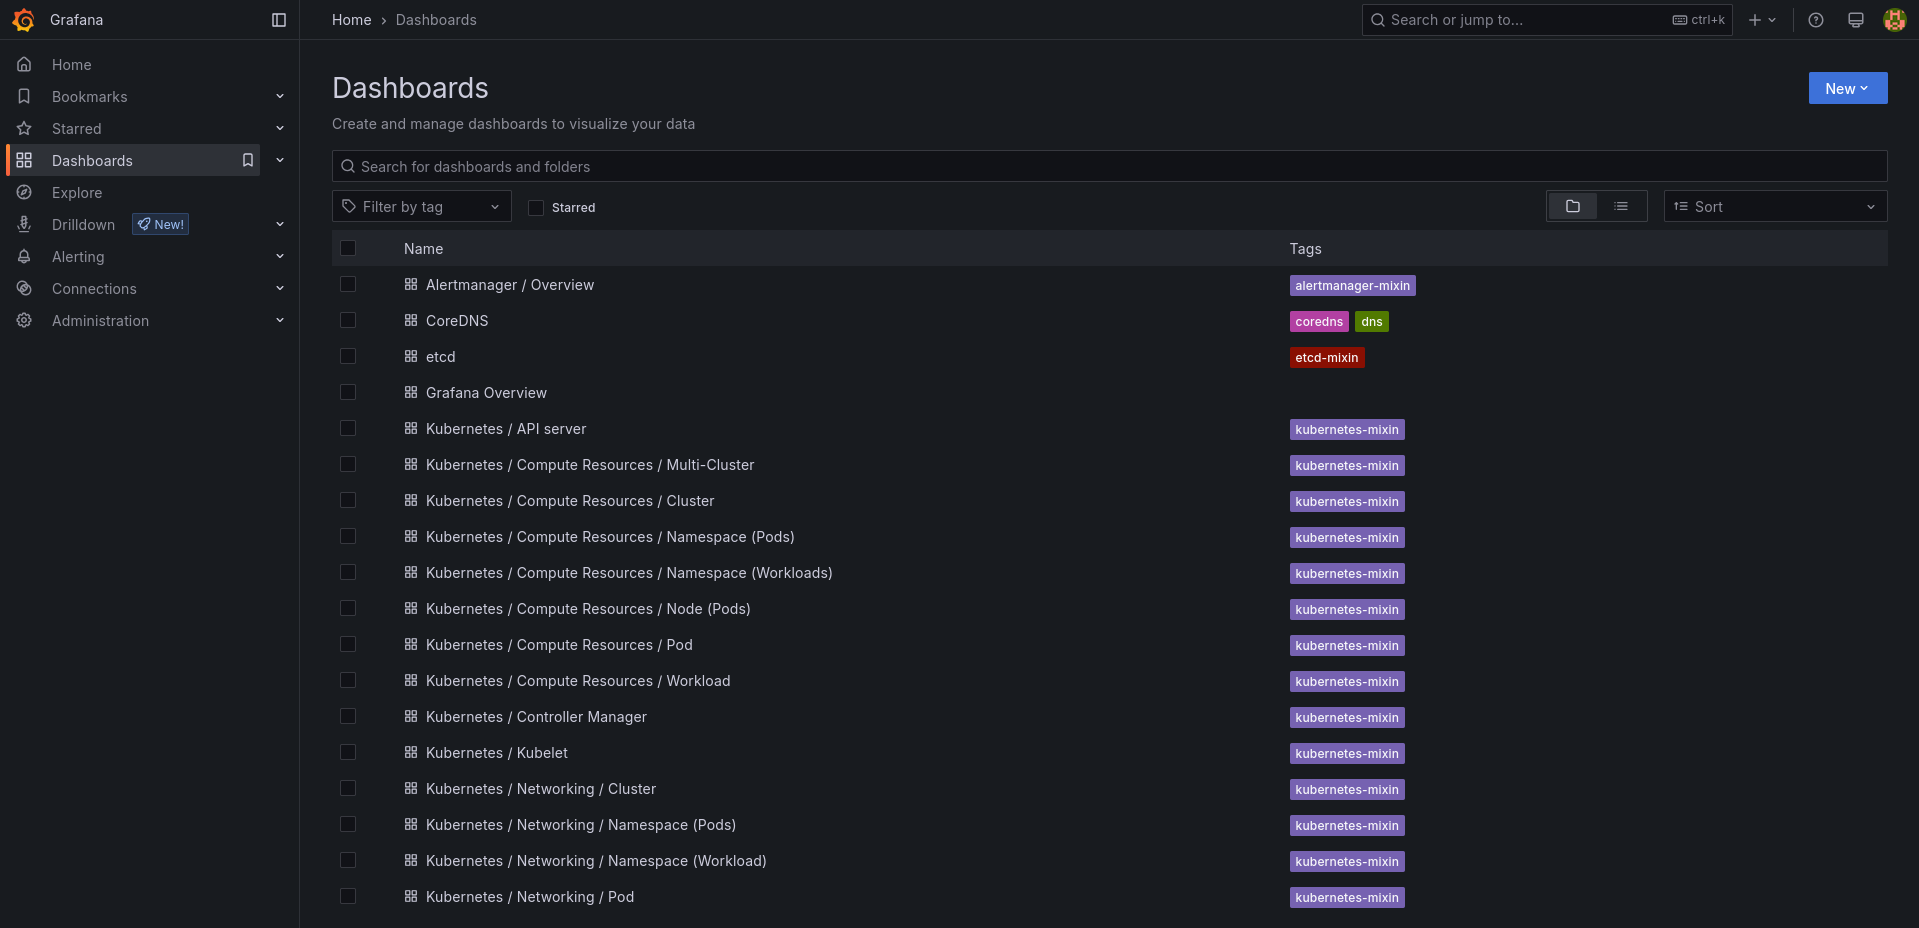Viewport: 1919px width, 928px height.
Task: Click the dashboard icon beside etcd
Action: [x=411, y=356]
